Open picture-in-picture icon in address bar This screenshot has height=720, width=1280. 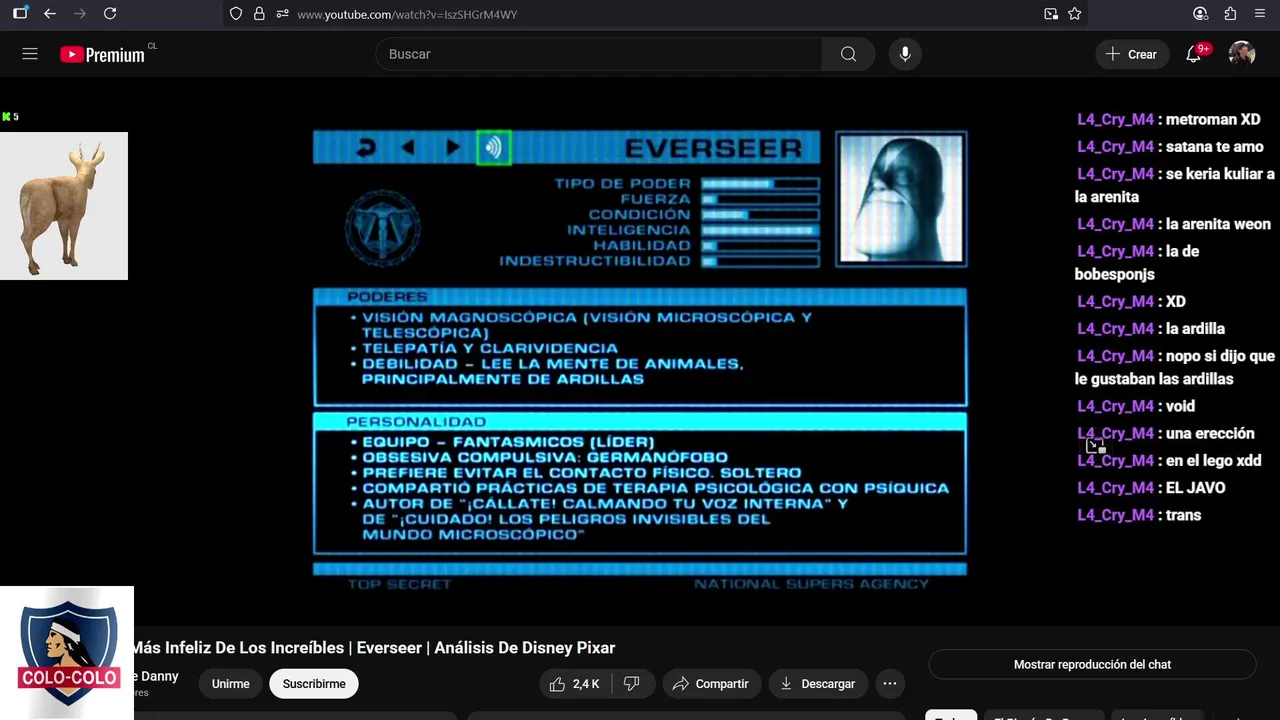1051,14
